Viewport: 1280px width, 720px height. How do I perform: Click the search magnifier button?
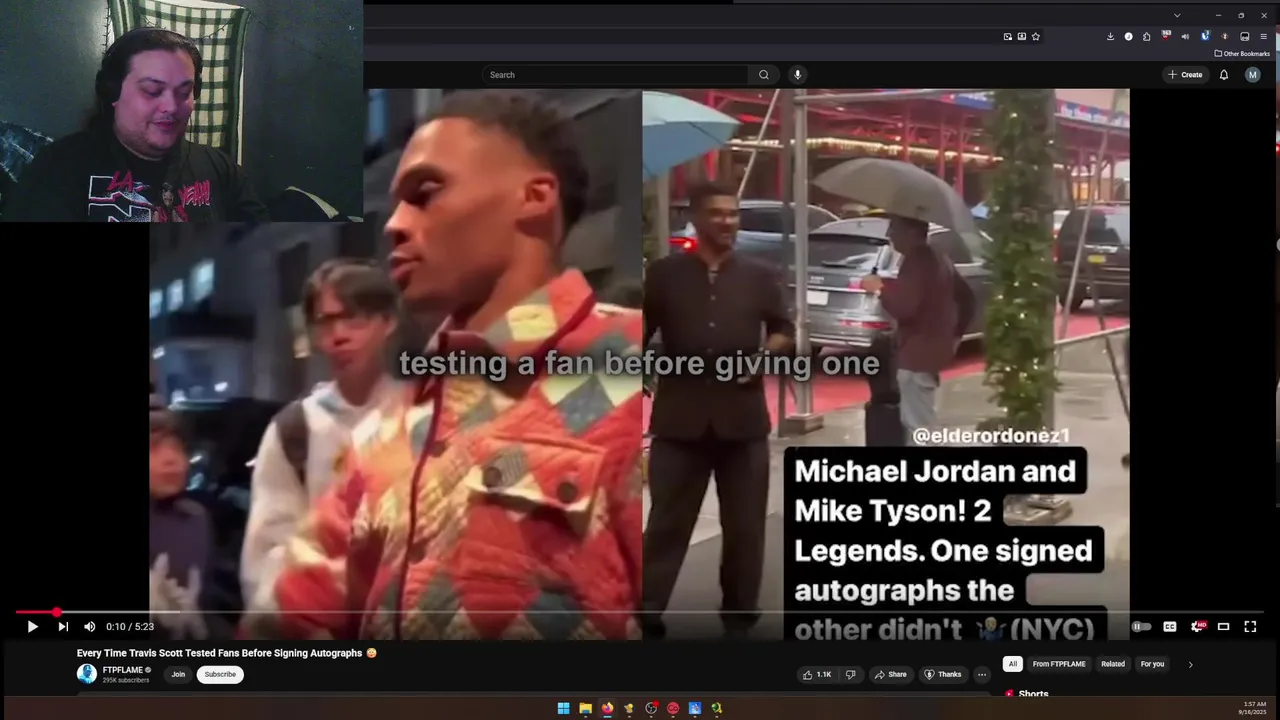tap(764, 75)
